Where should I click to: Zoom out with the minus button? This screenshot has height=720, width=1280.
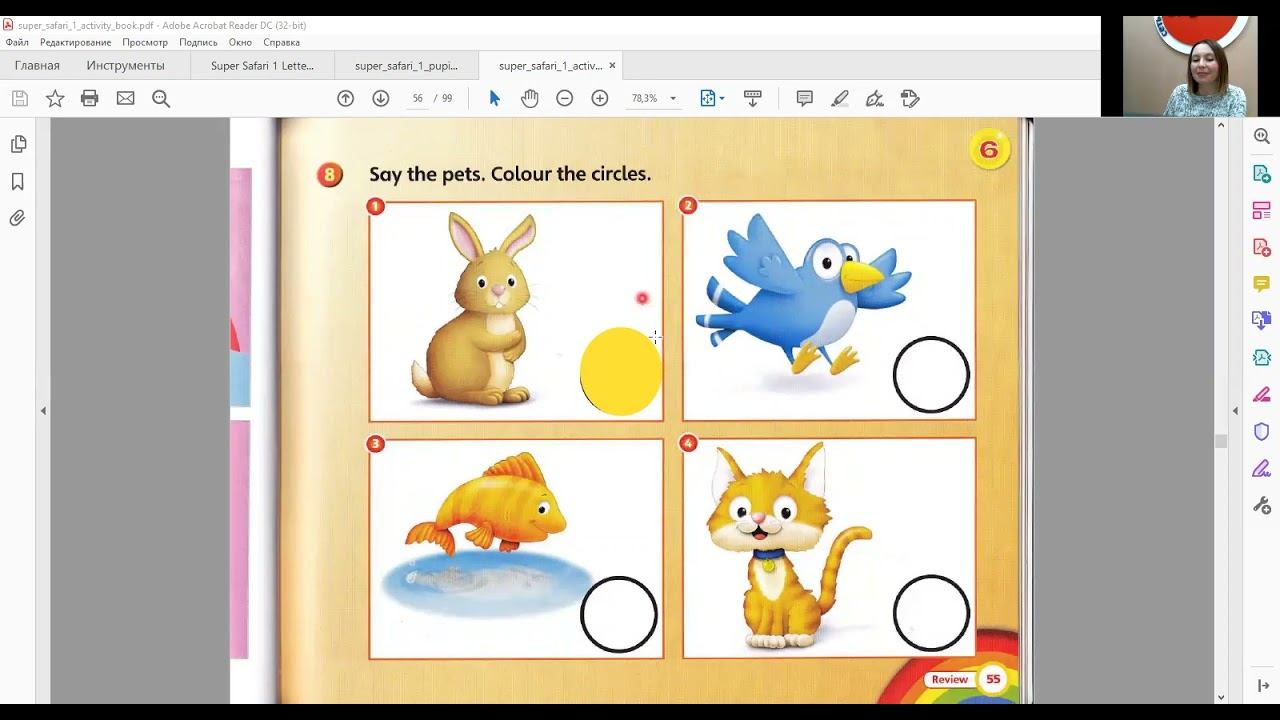(565, 98)
